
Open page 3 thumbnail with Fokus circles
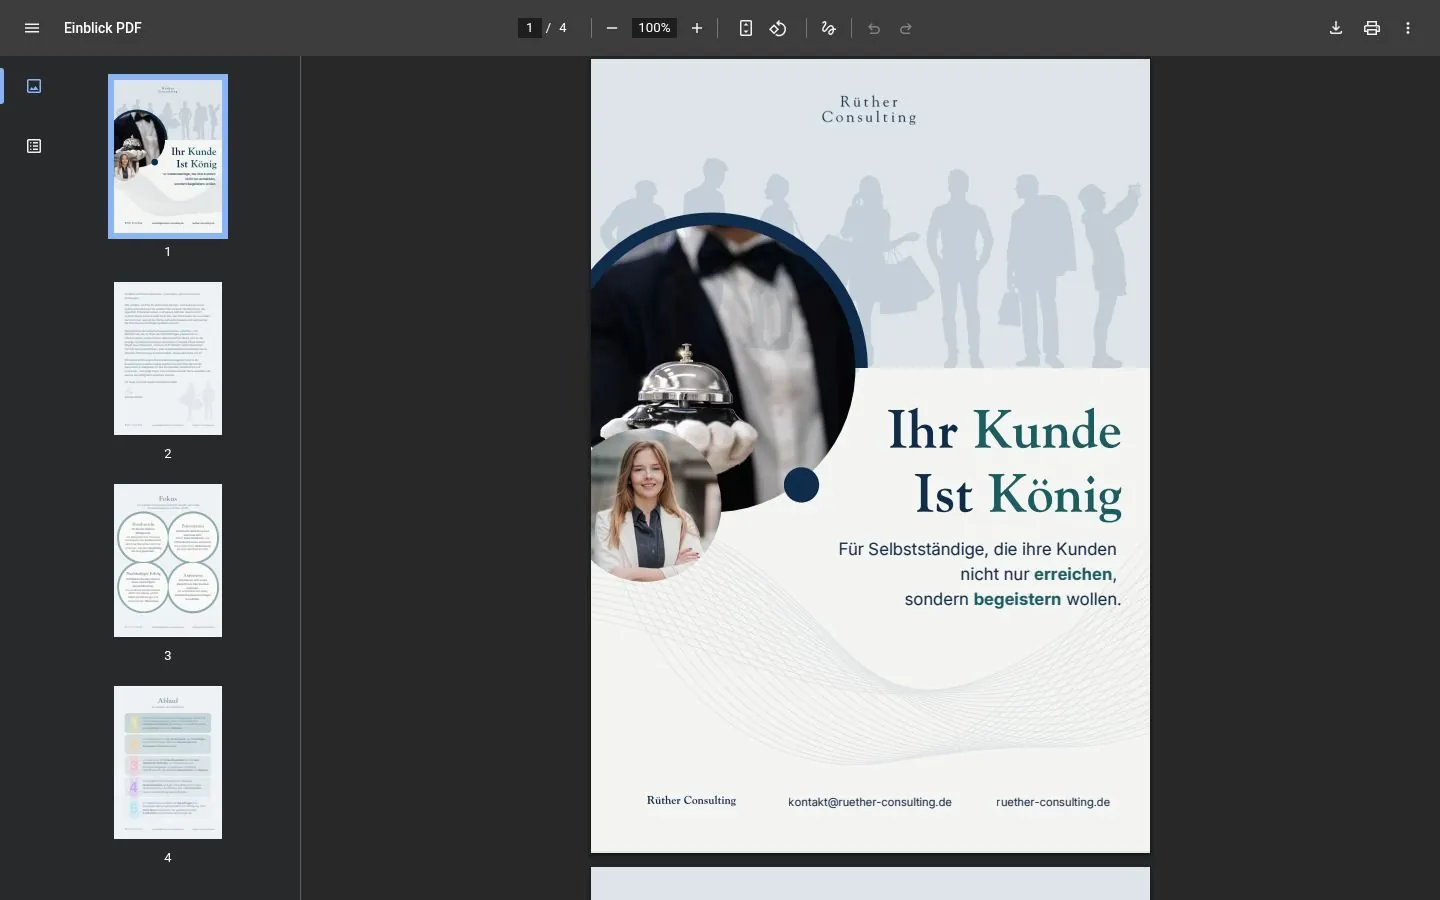pos(168,560)
